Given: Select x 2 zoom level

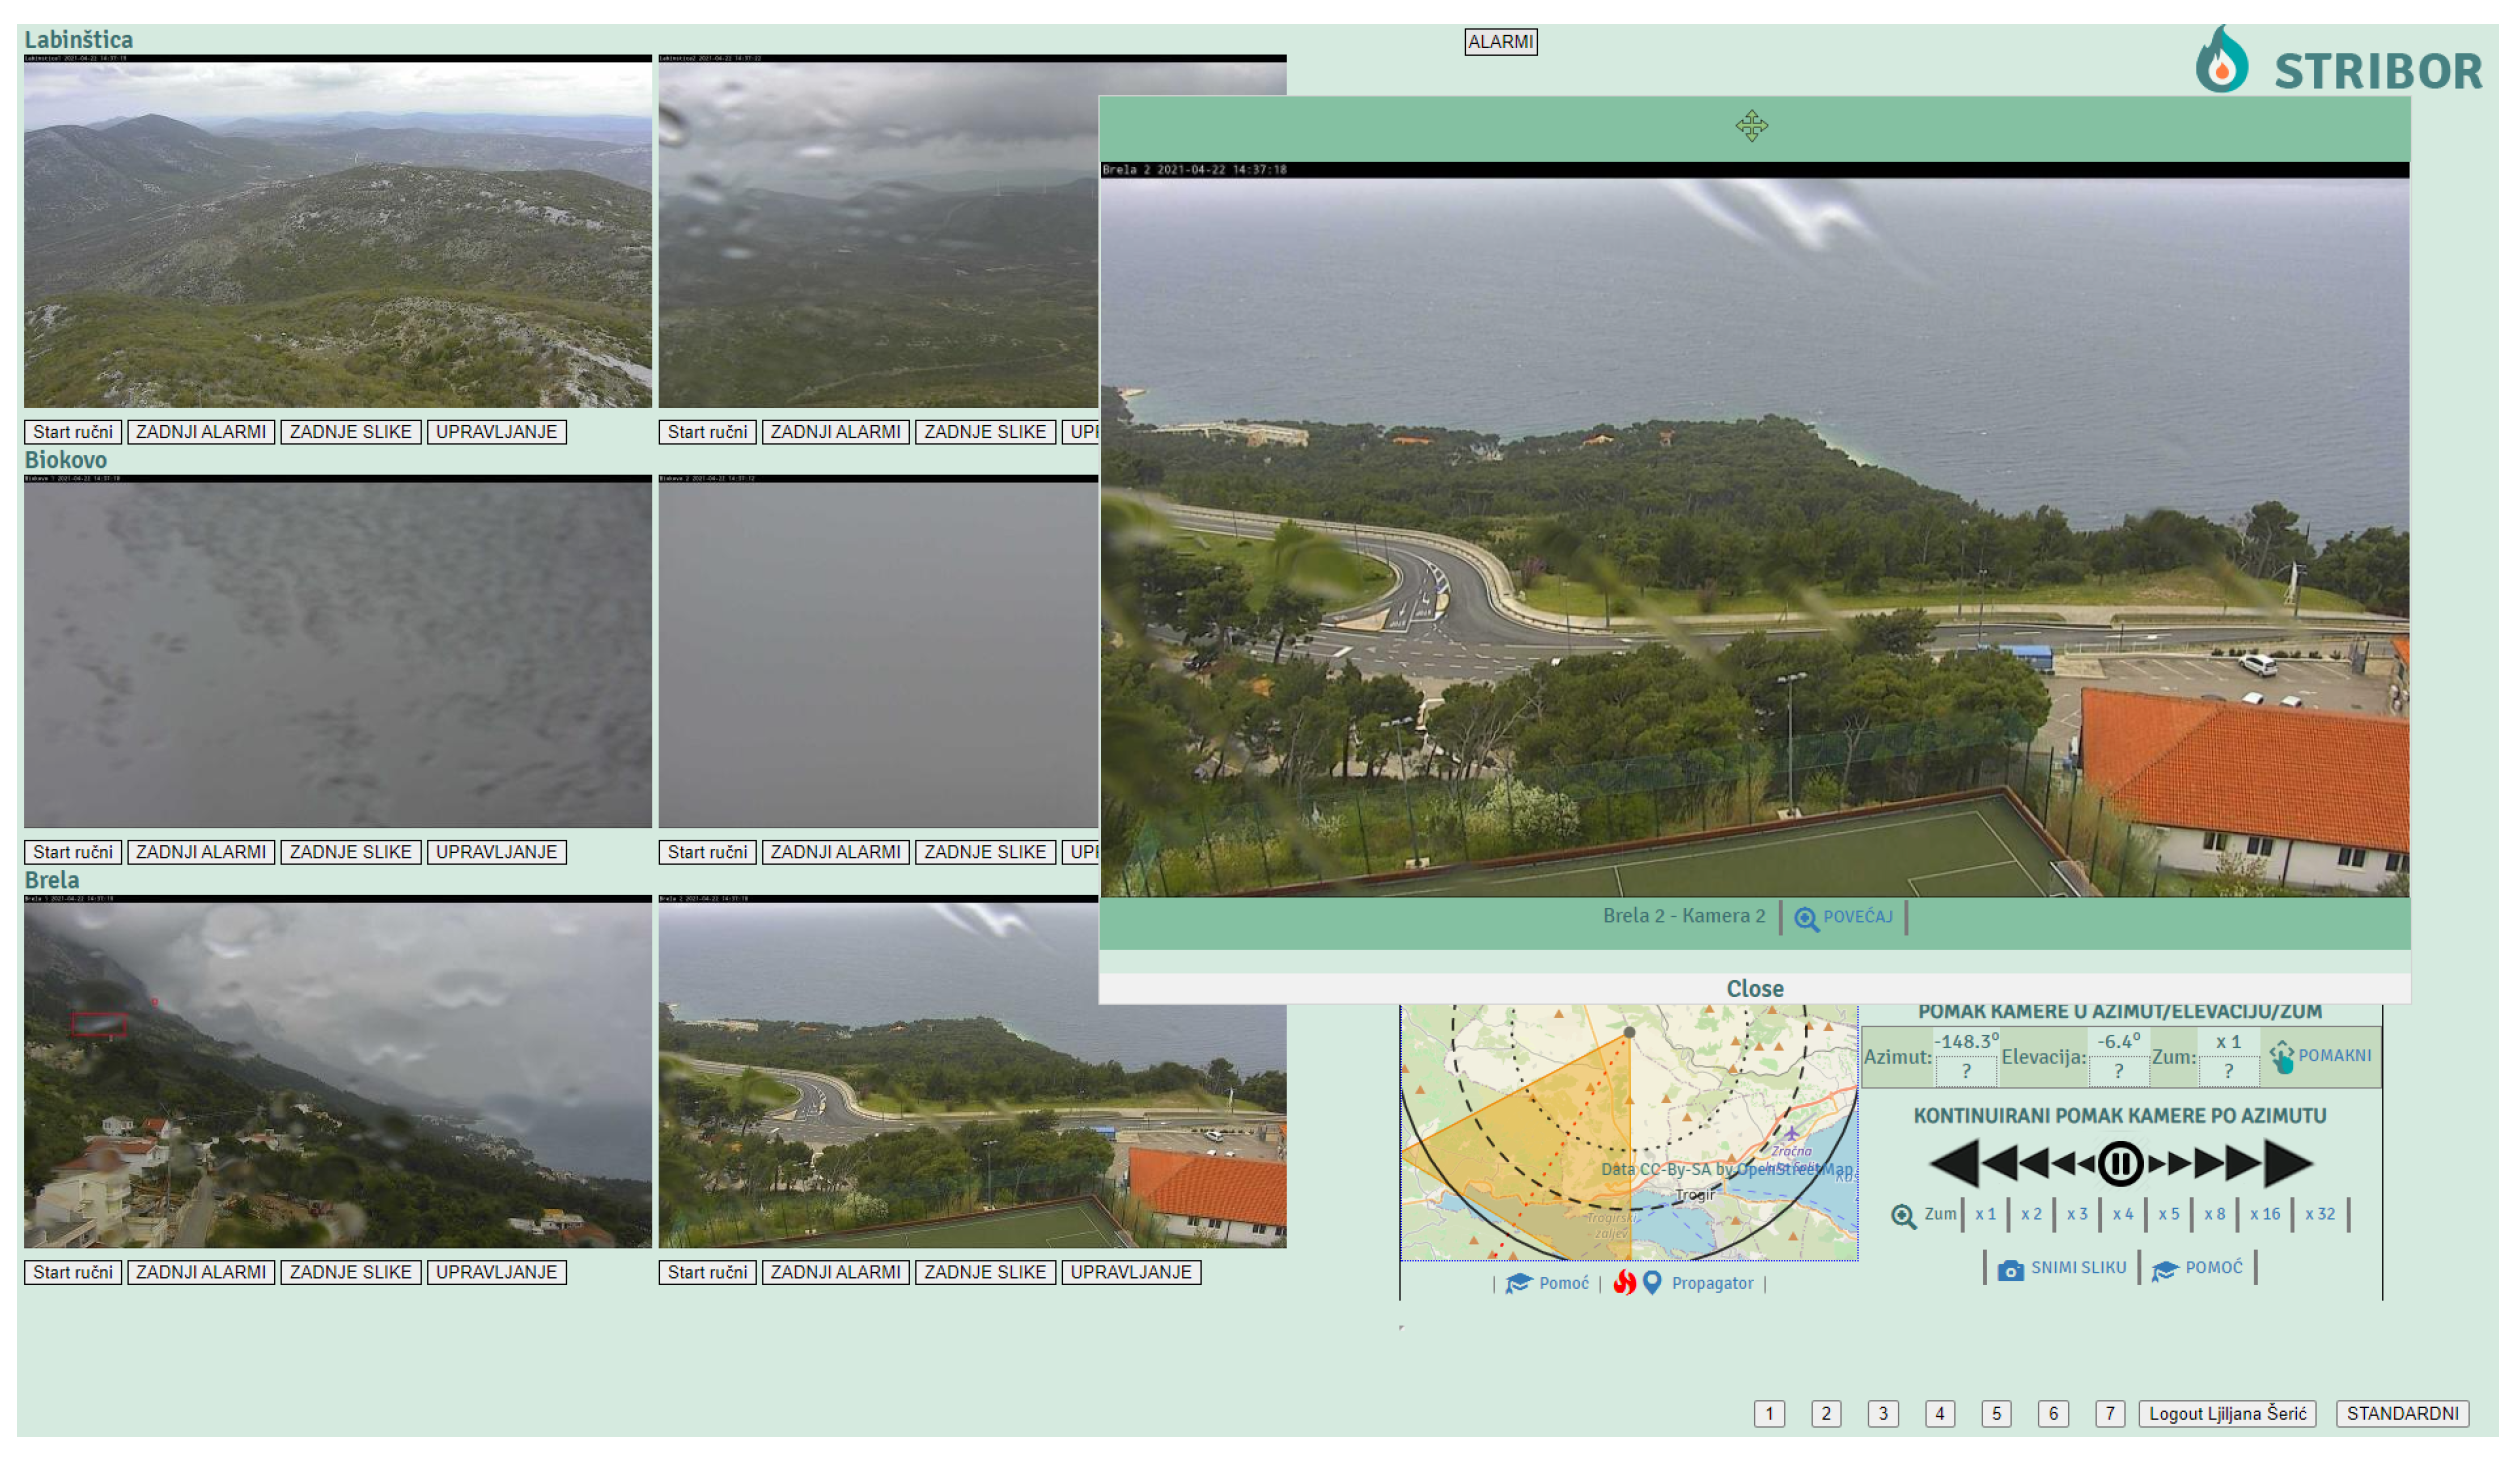Looking at the screenshot, I should tap(2030, 1214).
